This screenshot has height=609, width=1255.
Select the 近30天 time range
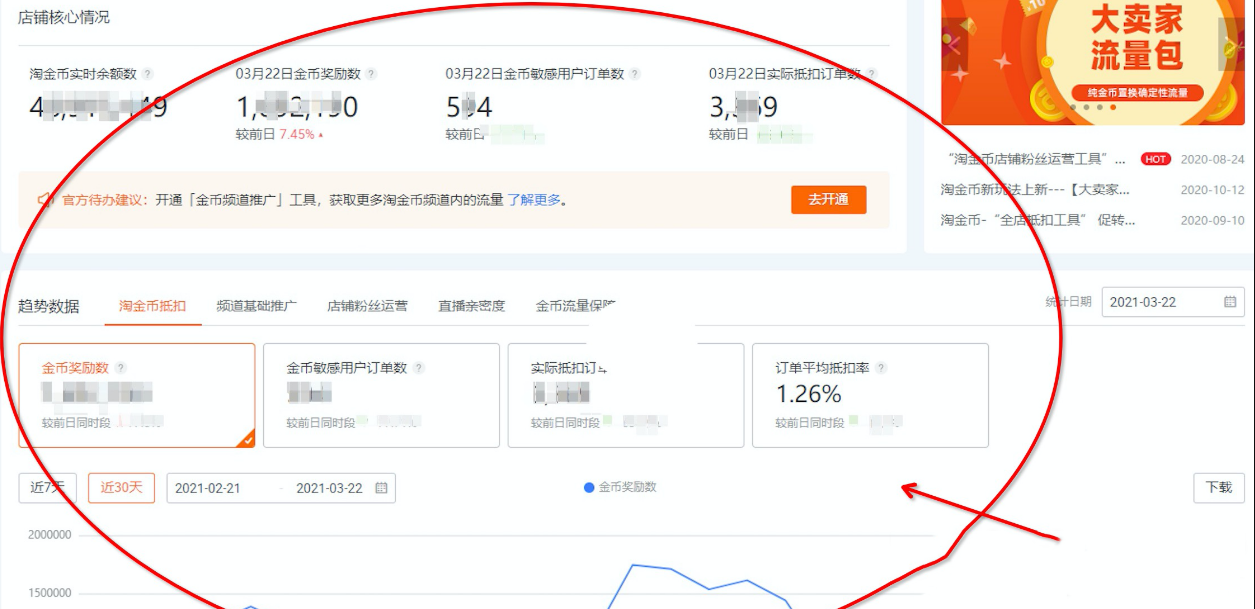tap(120, 488)
